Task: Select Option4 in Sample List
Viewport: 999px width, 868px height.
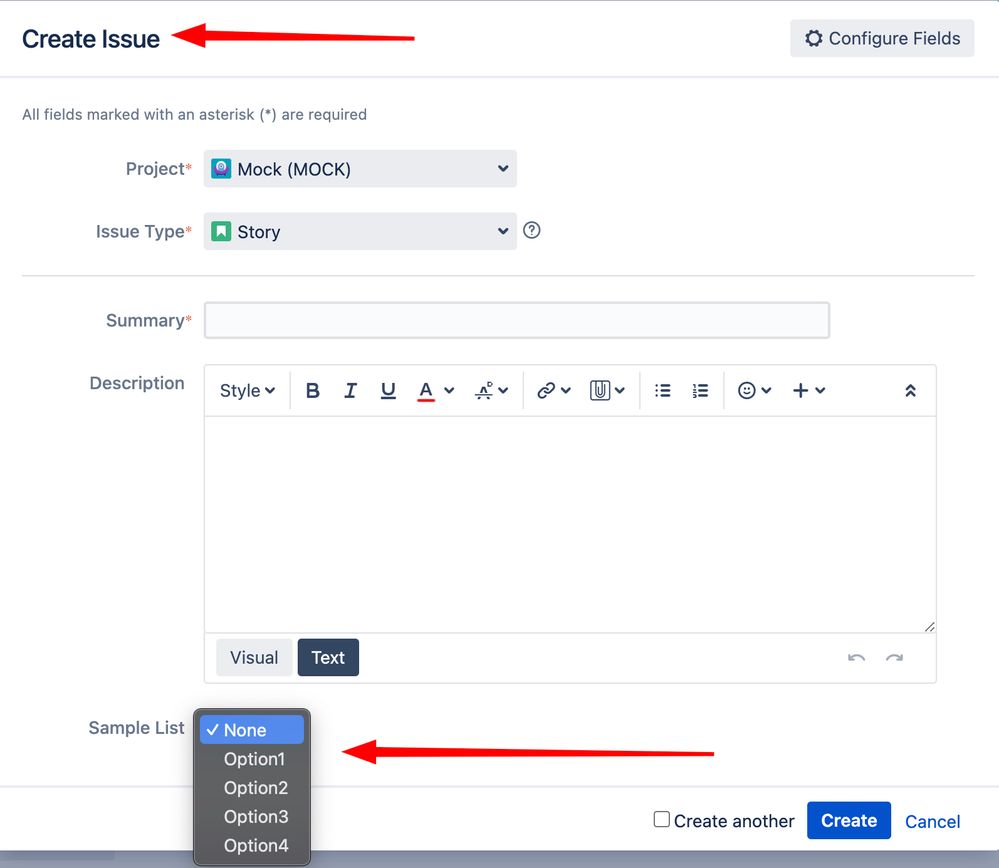Action: click(x=252, y=845)
